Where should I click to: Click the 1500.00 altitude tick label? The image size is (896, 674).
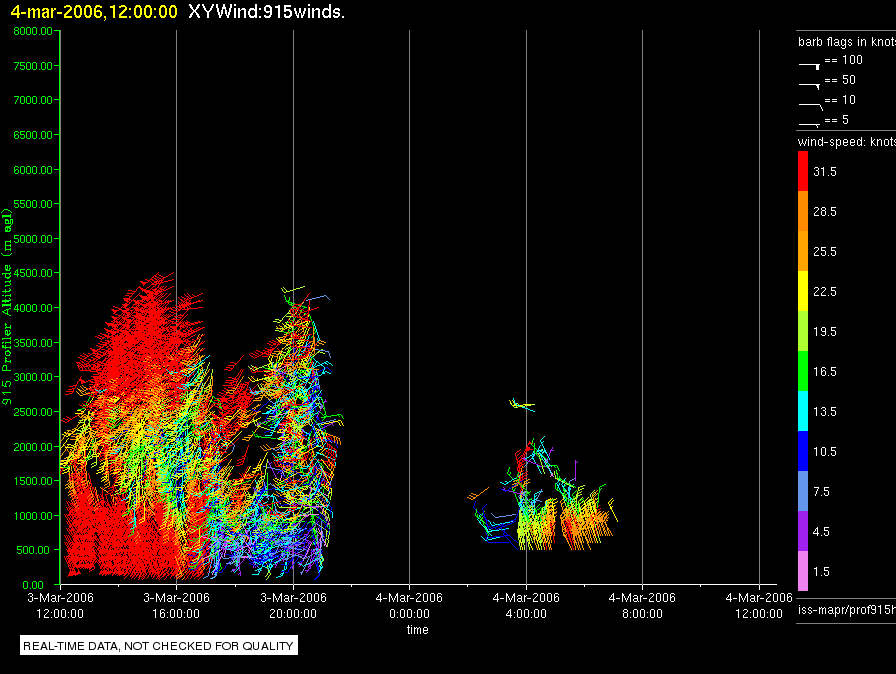click(33, 481)
